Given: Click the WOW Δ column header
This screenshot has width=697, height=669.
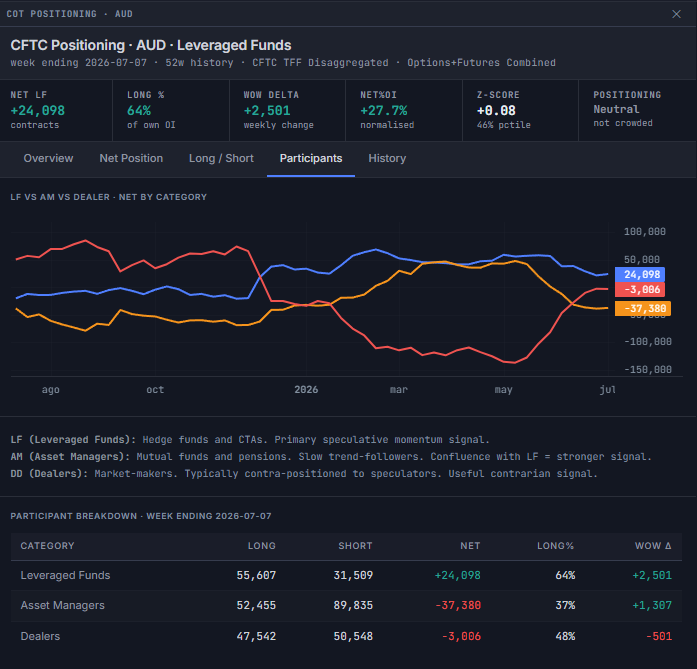Looking at the screenshot, I should [653, 545].
